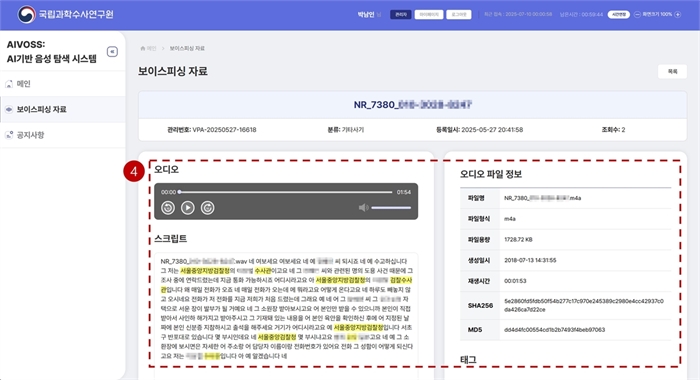Click the NR_7380 record title

[412, 105]
